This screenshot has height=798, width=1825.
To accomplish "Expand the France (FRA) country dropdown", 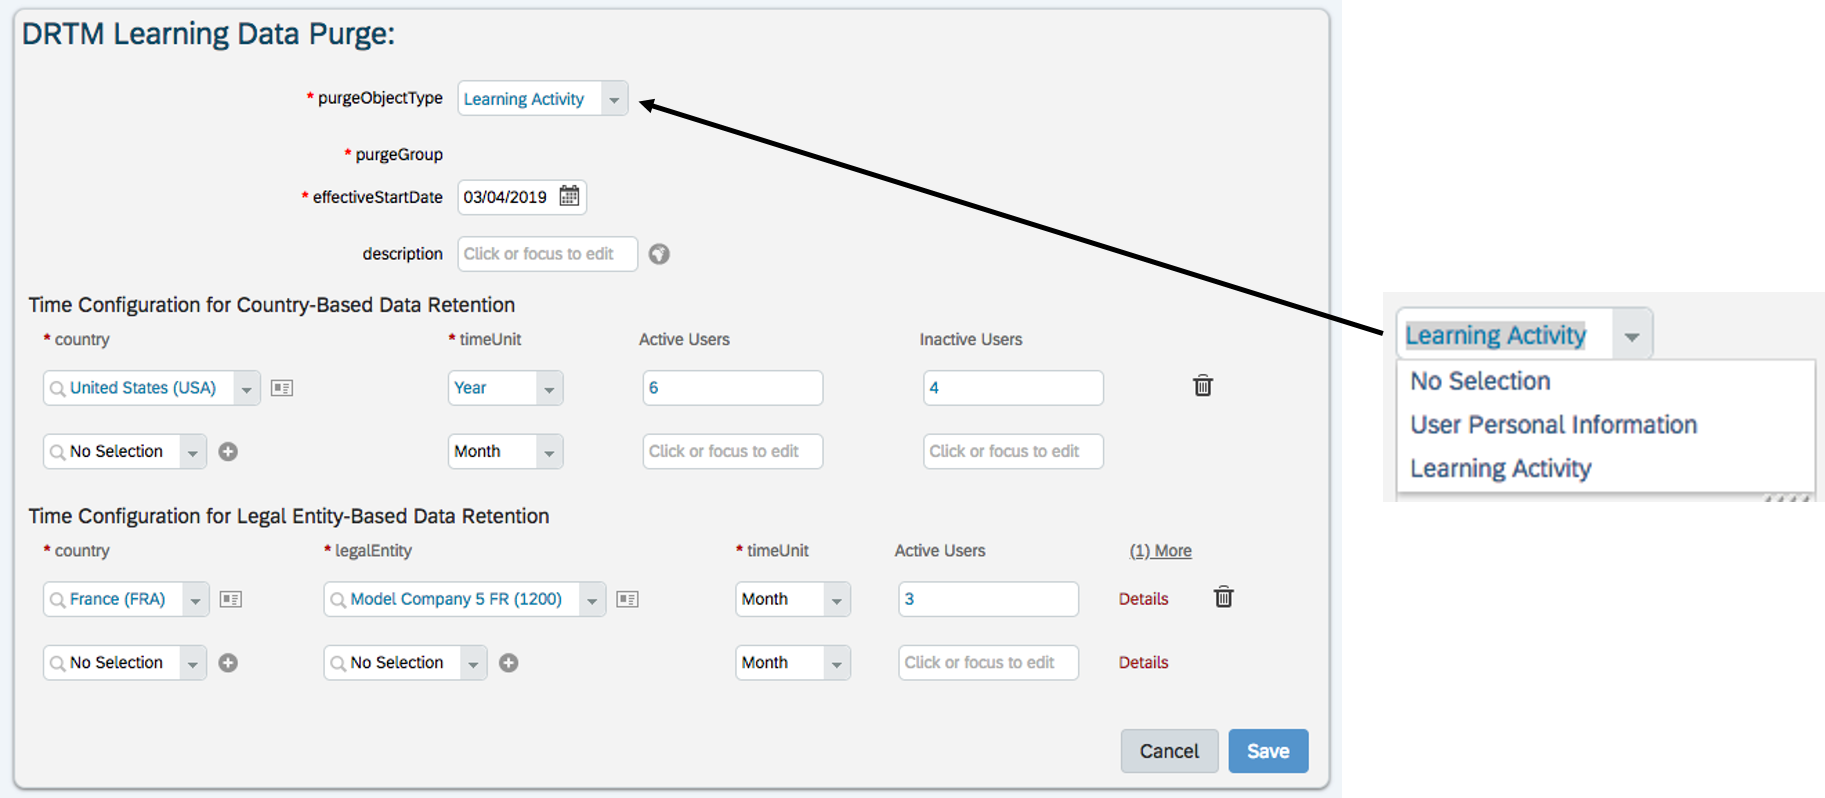I will click(196, 599).
